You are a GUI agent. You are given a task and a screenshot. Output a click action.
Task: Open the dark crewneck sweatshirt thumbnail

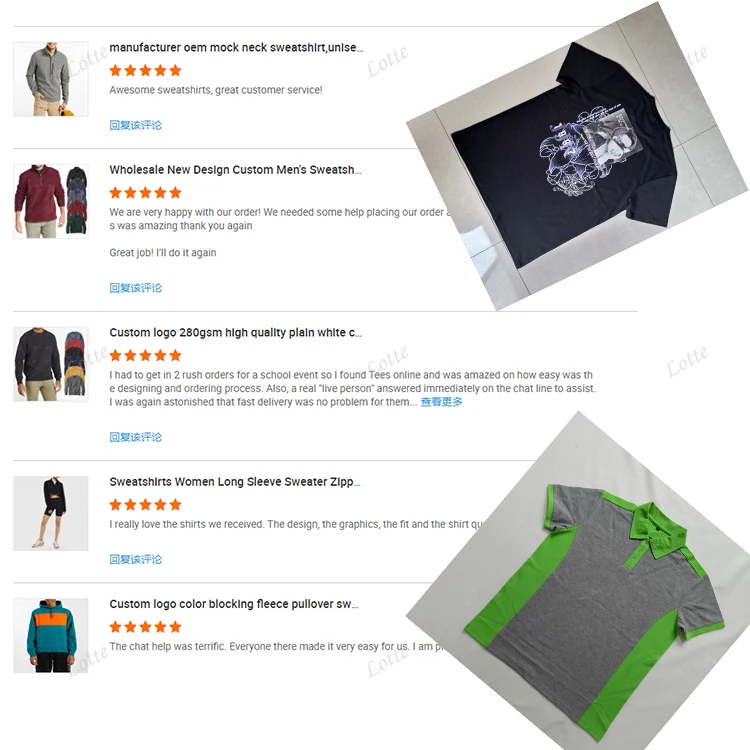51,364
